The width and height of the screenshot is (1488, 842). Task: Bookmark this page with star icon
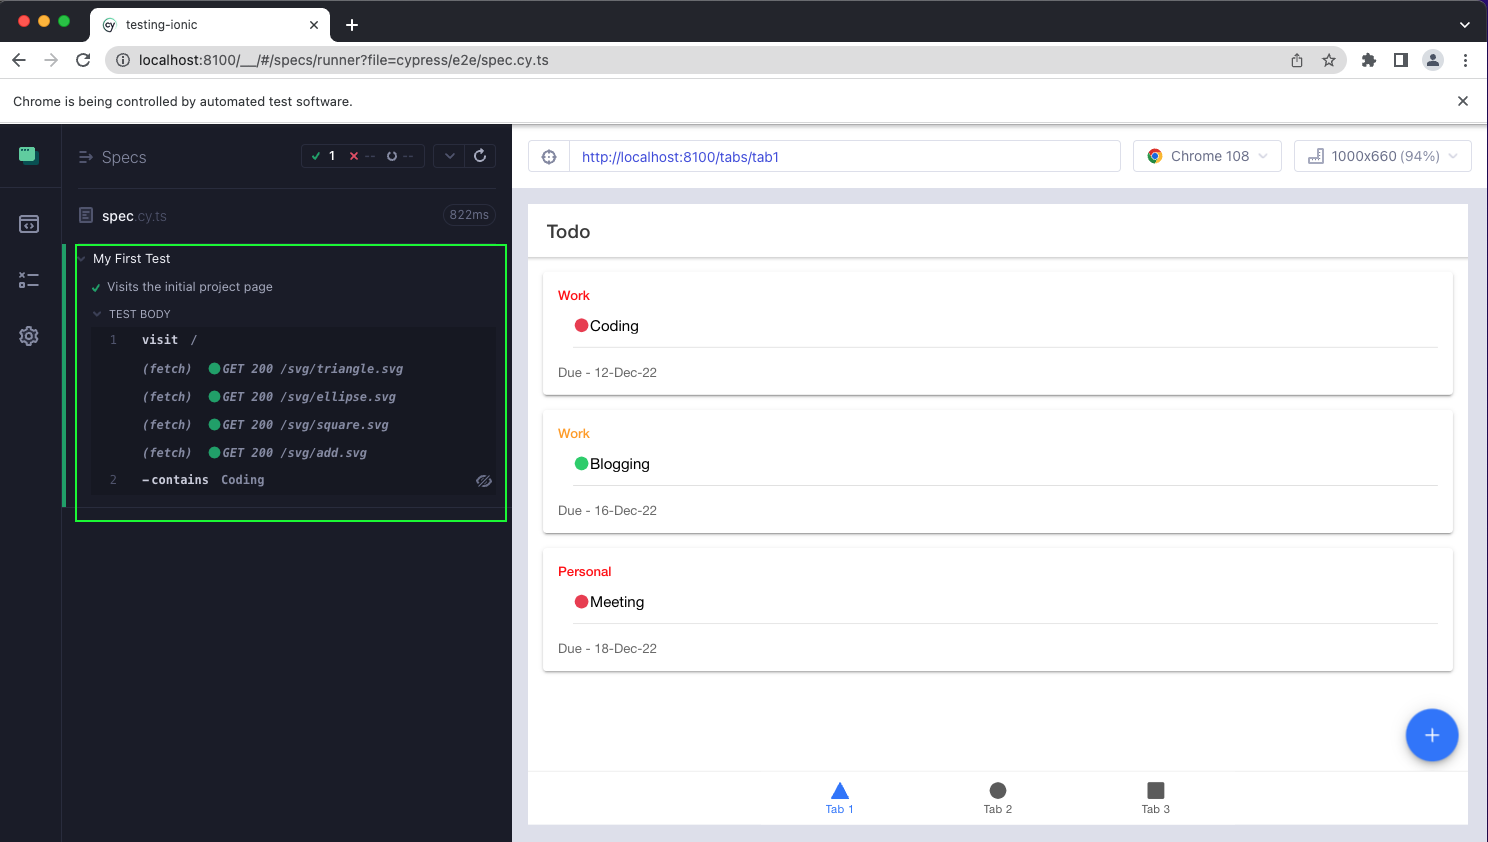click(1329, 60)
